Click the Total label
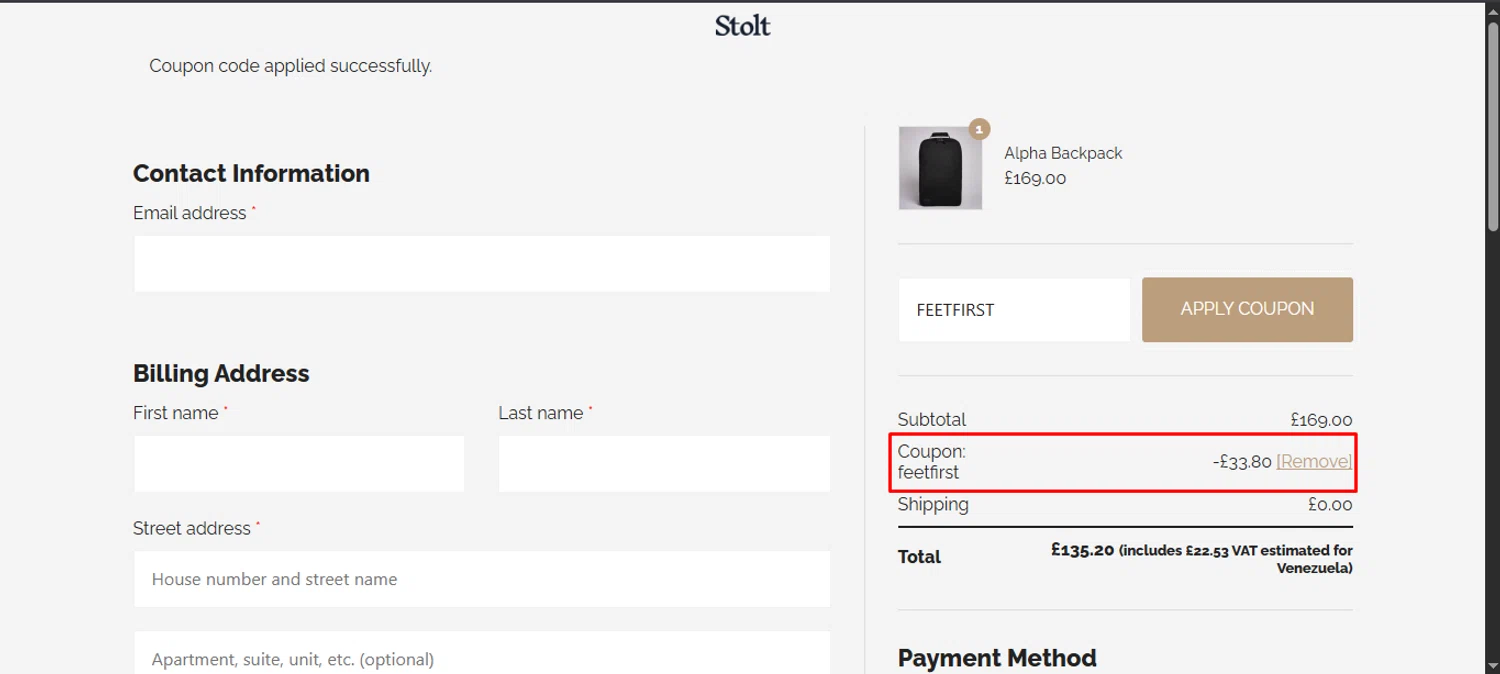The image size is (1500, 674). [x=919, y=557]
